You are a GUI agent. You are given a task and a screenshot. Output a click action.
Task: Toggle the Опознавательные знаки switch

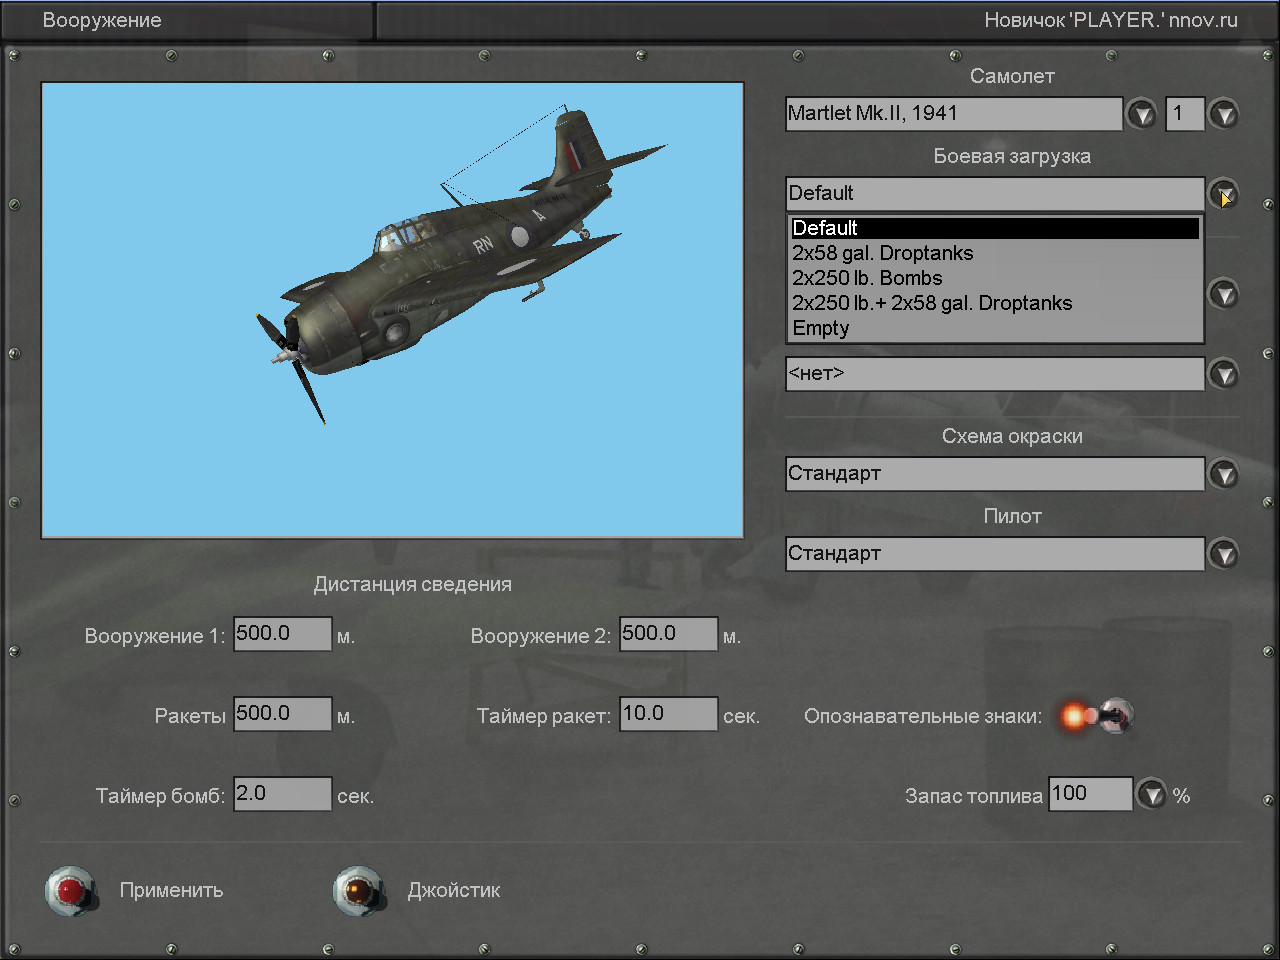(1097, 716)
